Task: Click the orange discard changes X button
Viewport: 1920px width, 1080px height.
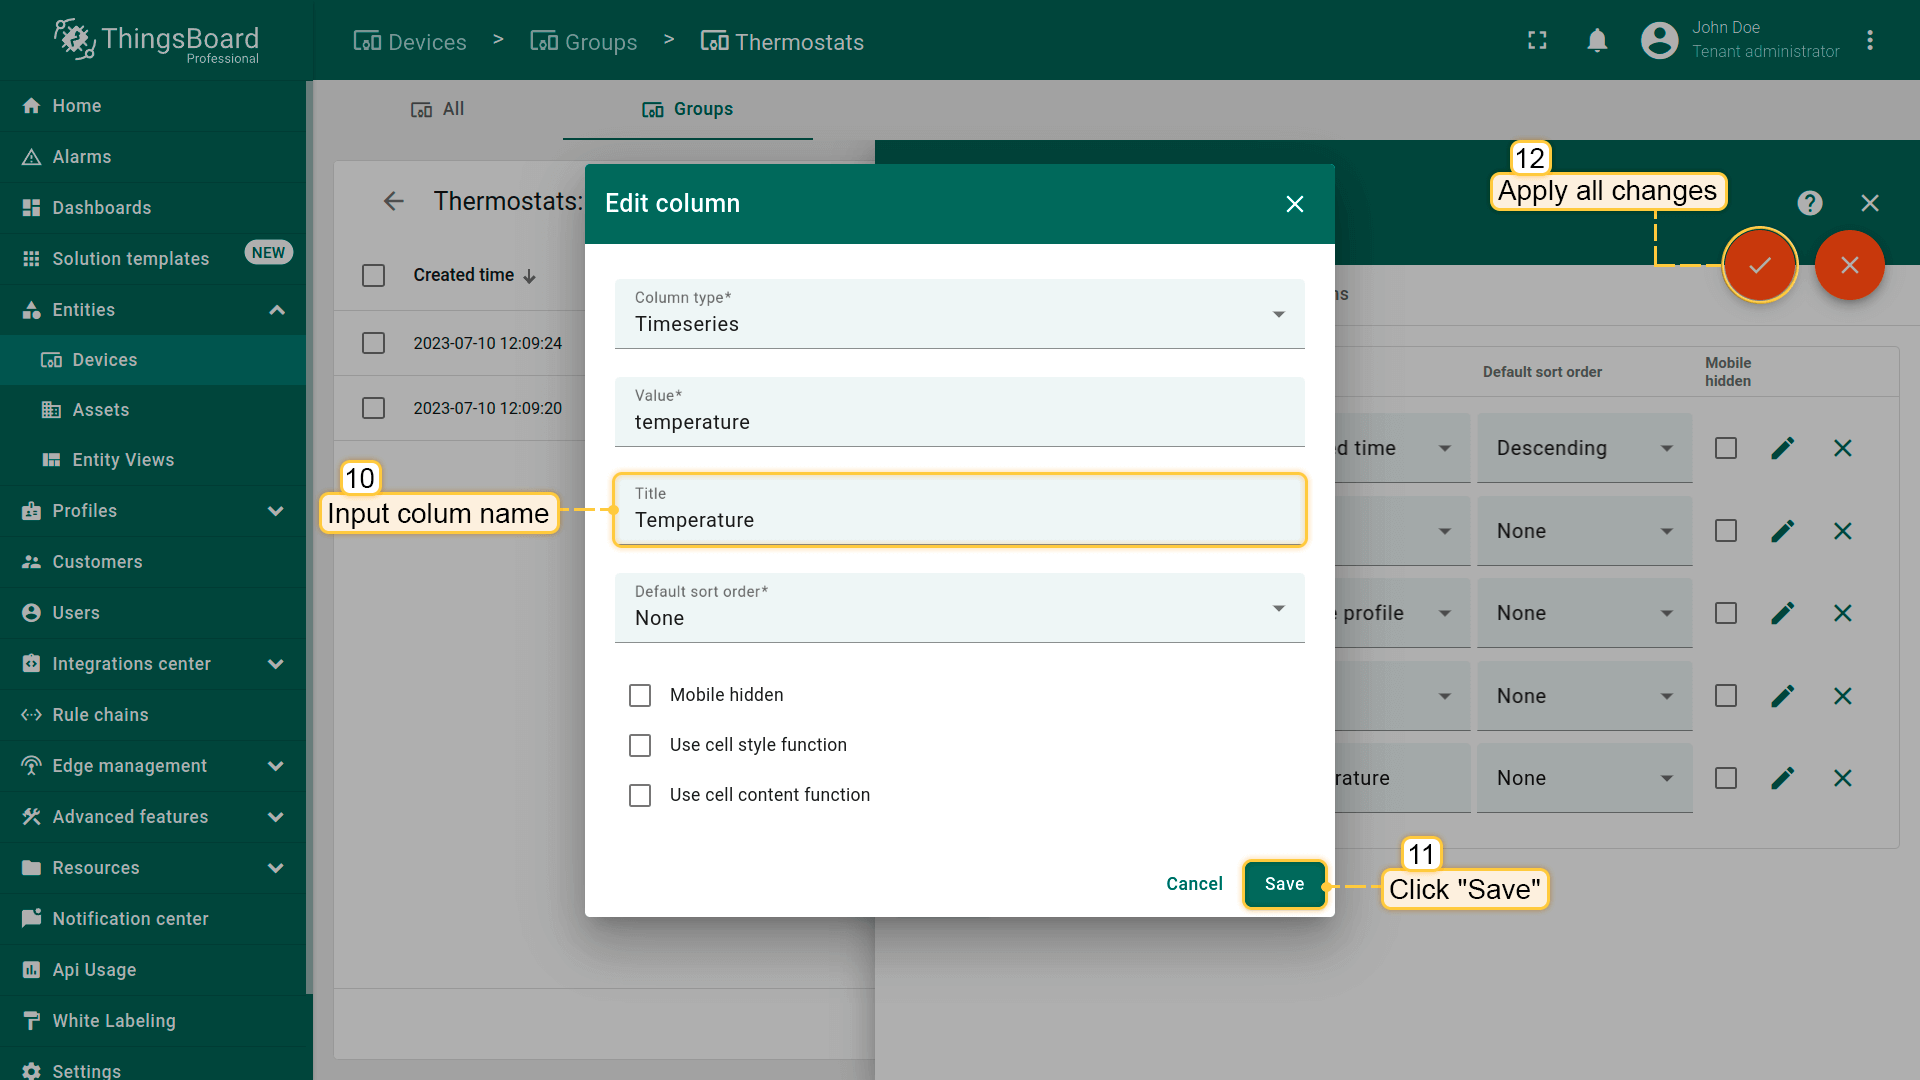Action: (1849, 265)
